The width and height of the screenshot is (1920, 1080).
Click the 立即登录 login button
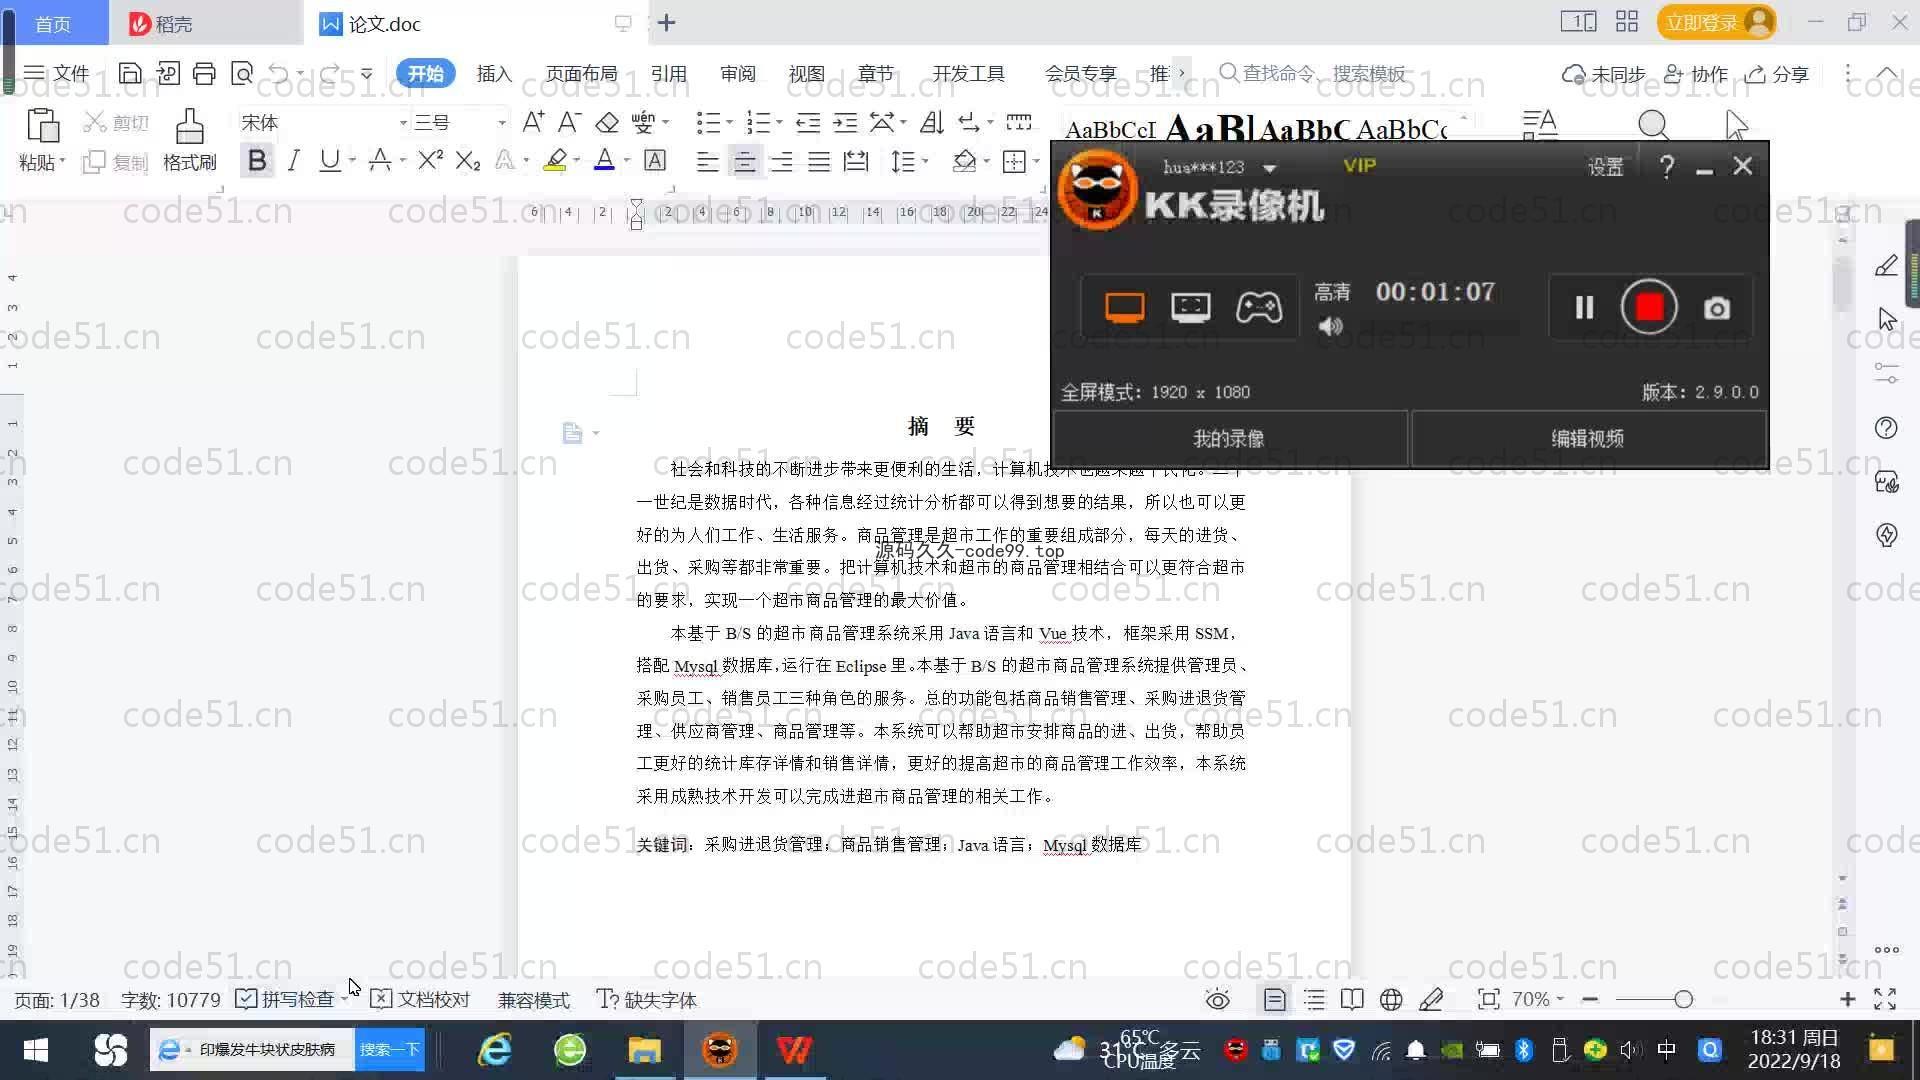pos(1716,22)
